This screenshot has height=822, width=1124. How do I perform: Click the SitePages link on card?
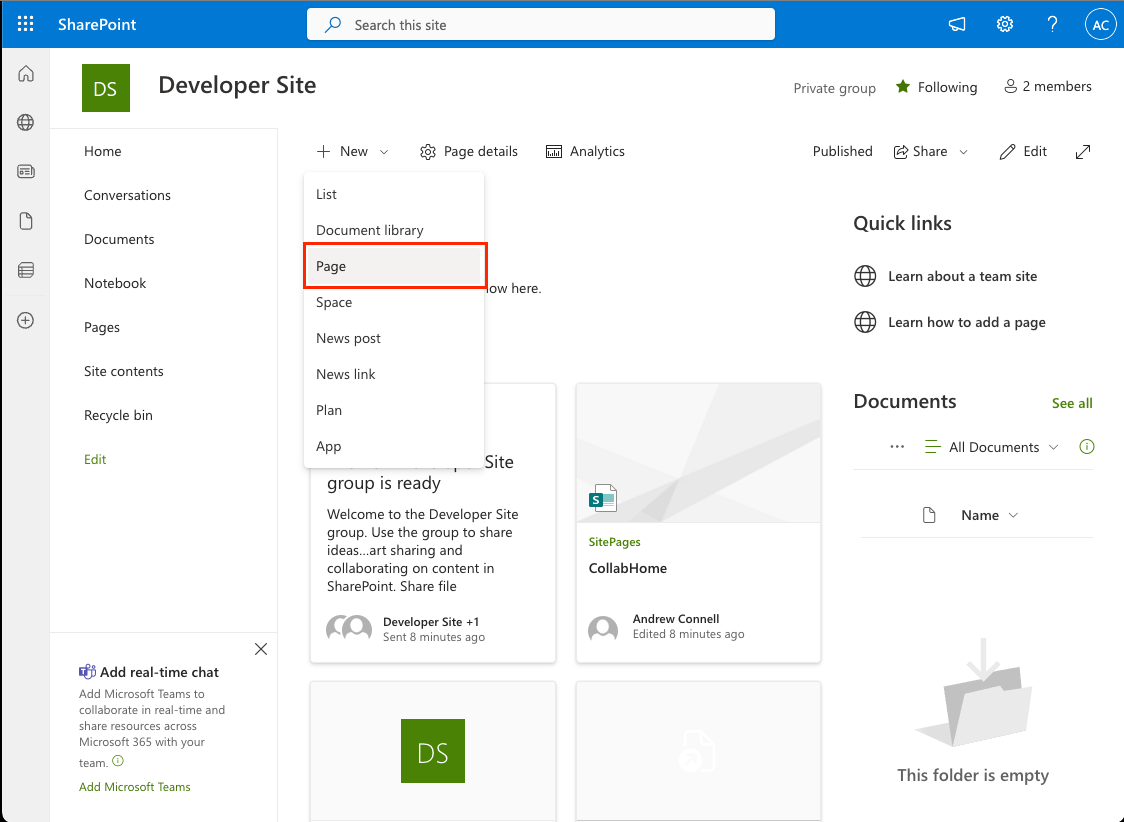614,542
